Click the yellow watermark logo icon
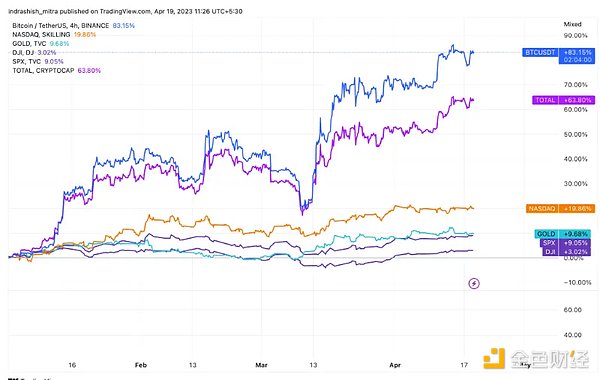600x380 pixels. coord(494,359)
